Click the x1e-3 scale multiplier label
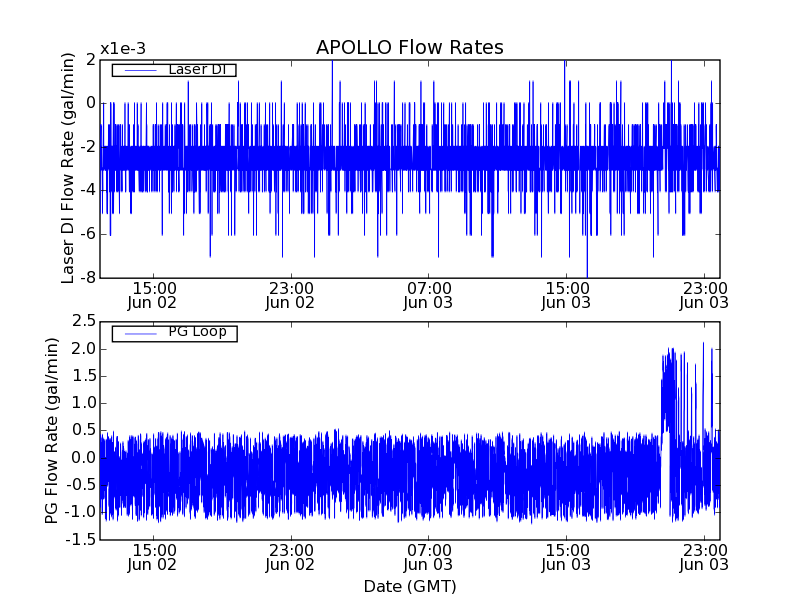The image size is (800, 600). pyautogui.click(x=123, y=49)
